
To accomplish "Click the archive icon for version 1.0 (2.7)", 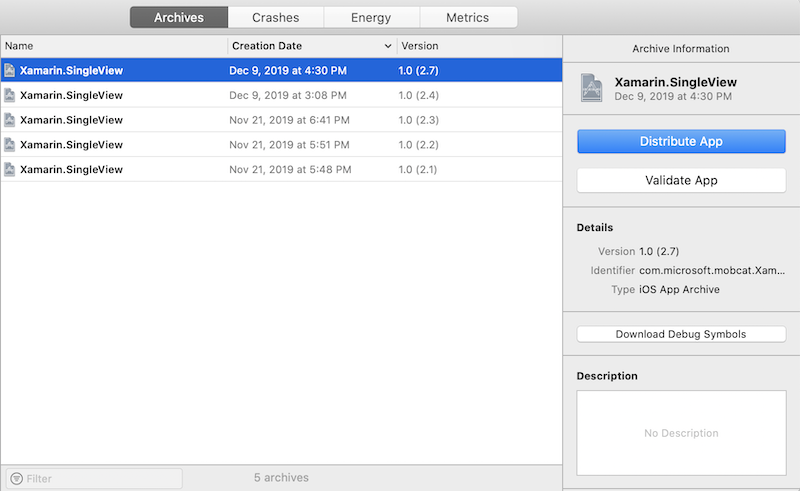I will tap(10, 70).
